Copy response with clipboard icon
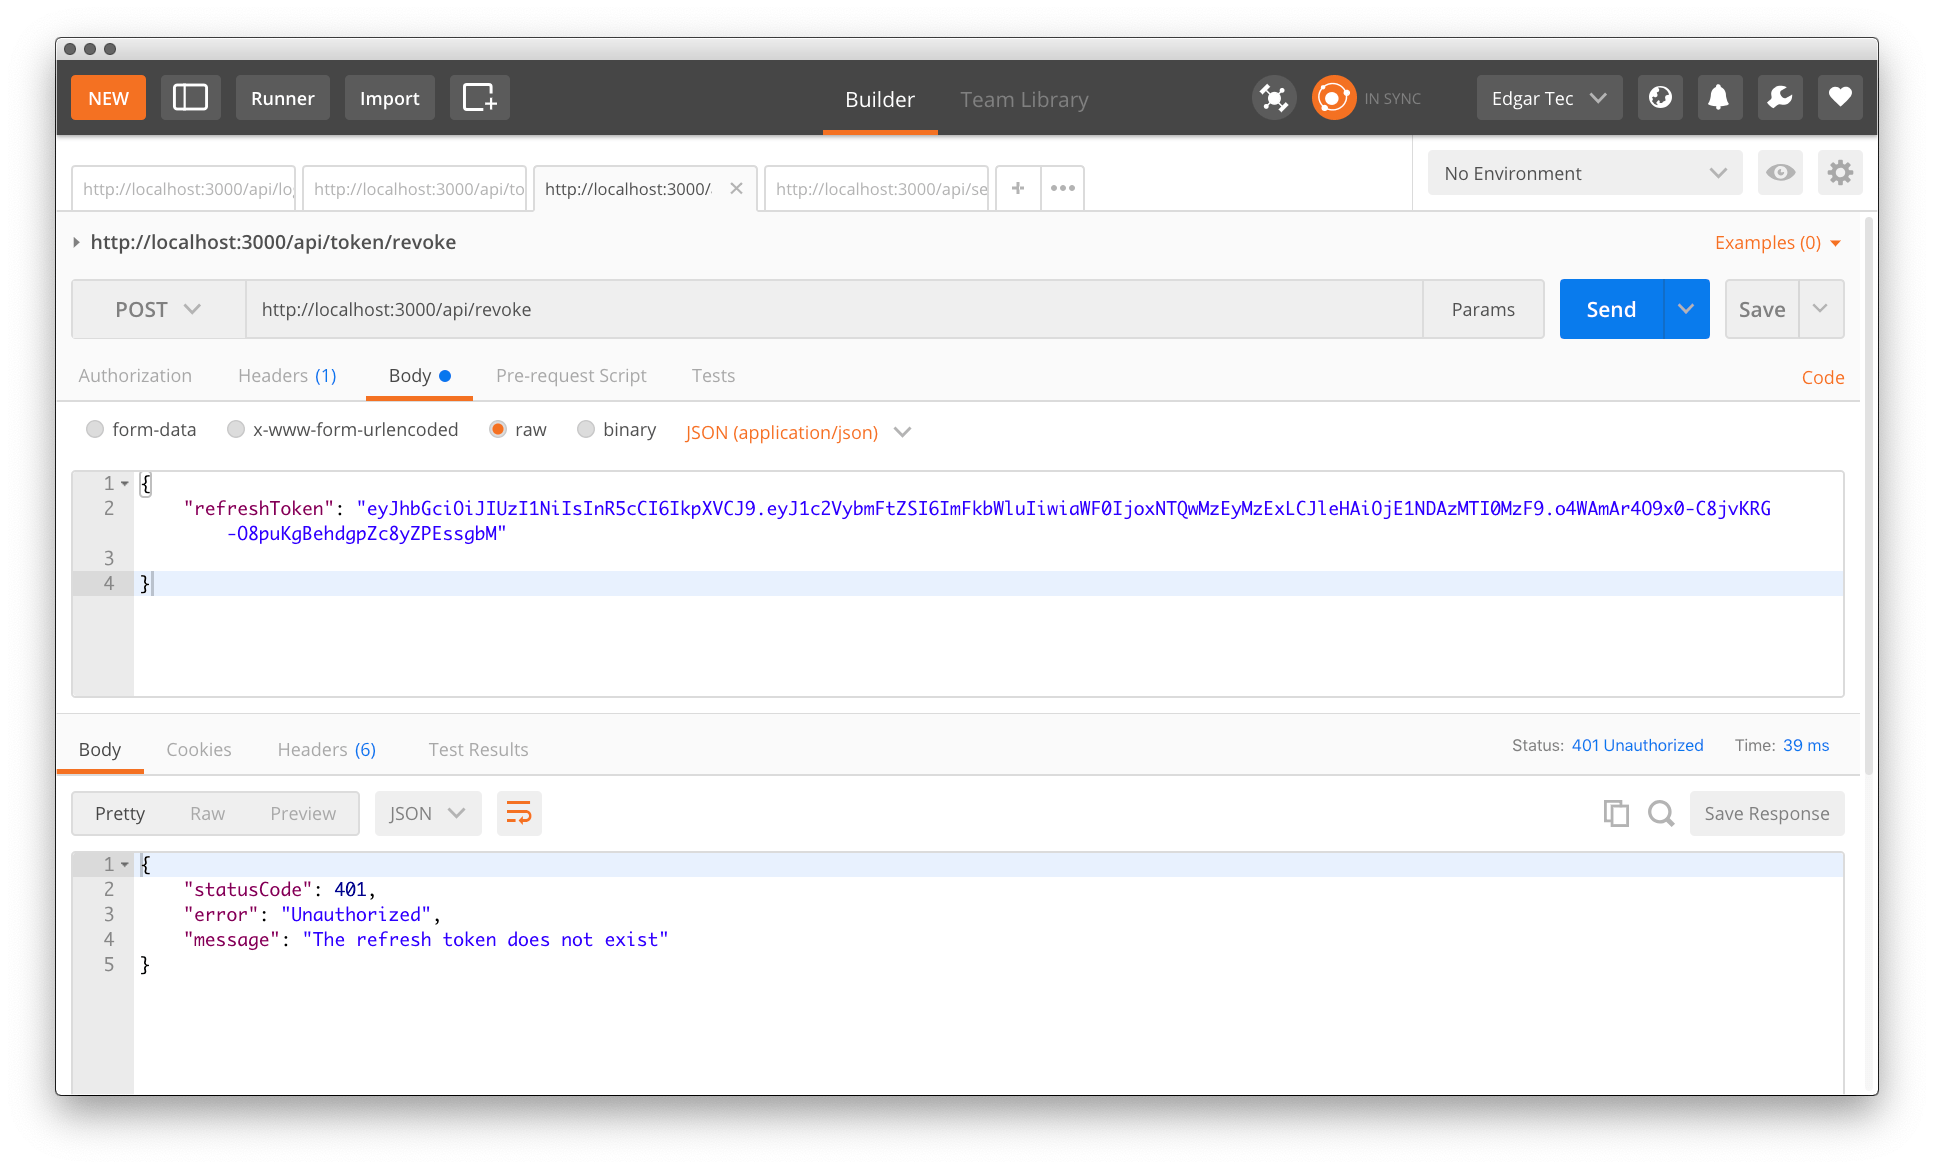This screenshot has width=1934, height=1169. [1615, 813]
